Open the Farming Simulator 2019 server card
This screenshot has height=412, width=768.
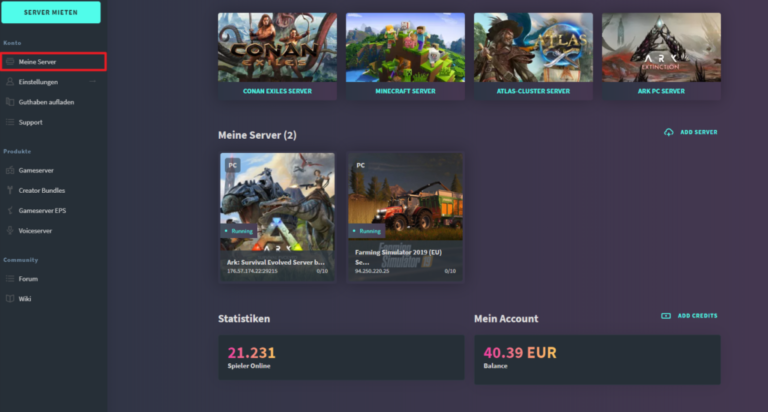point(405,217)
